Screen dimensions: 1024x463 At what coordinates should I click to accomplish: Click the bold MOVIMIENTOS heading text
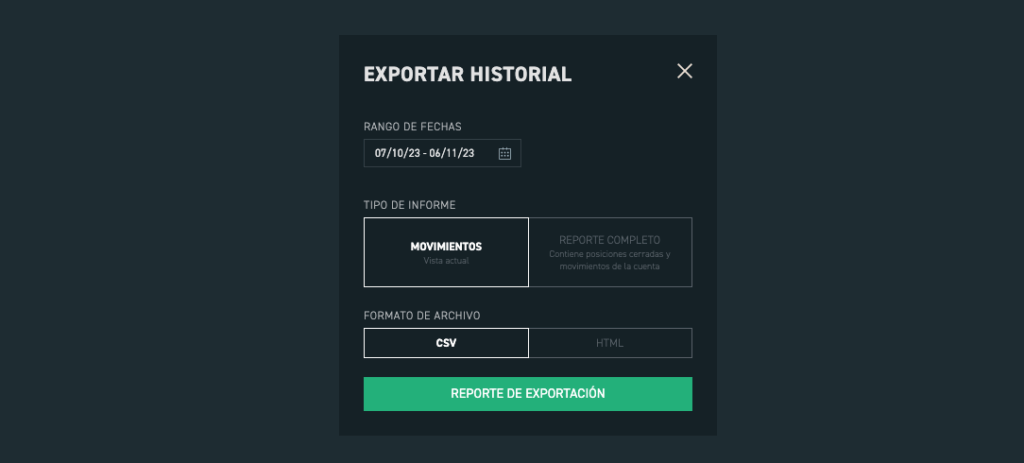(446, 246)
